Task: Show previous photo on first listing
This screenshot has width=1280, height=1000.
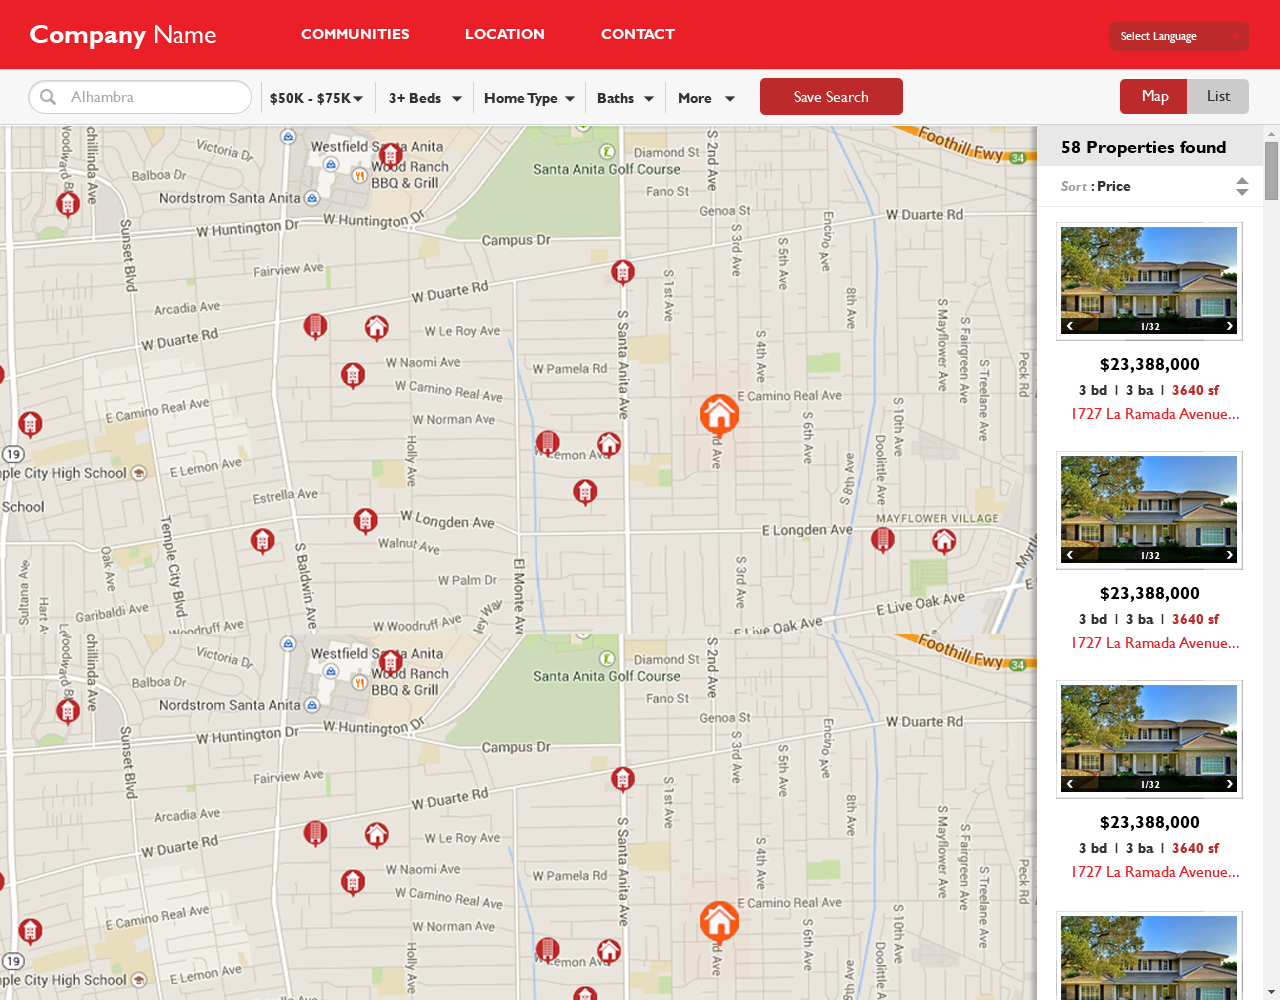Action: [x=1069, y=326]
